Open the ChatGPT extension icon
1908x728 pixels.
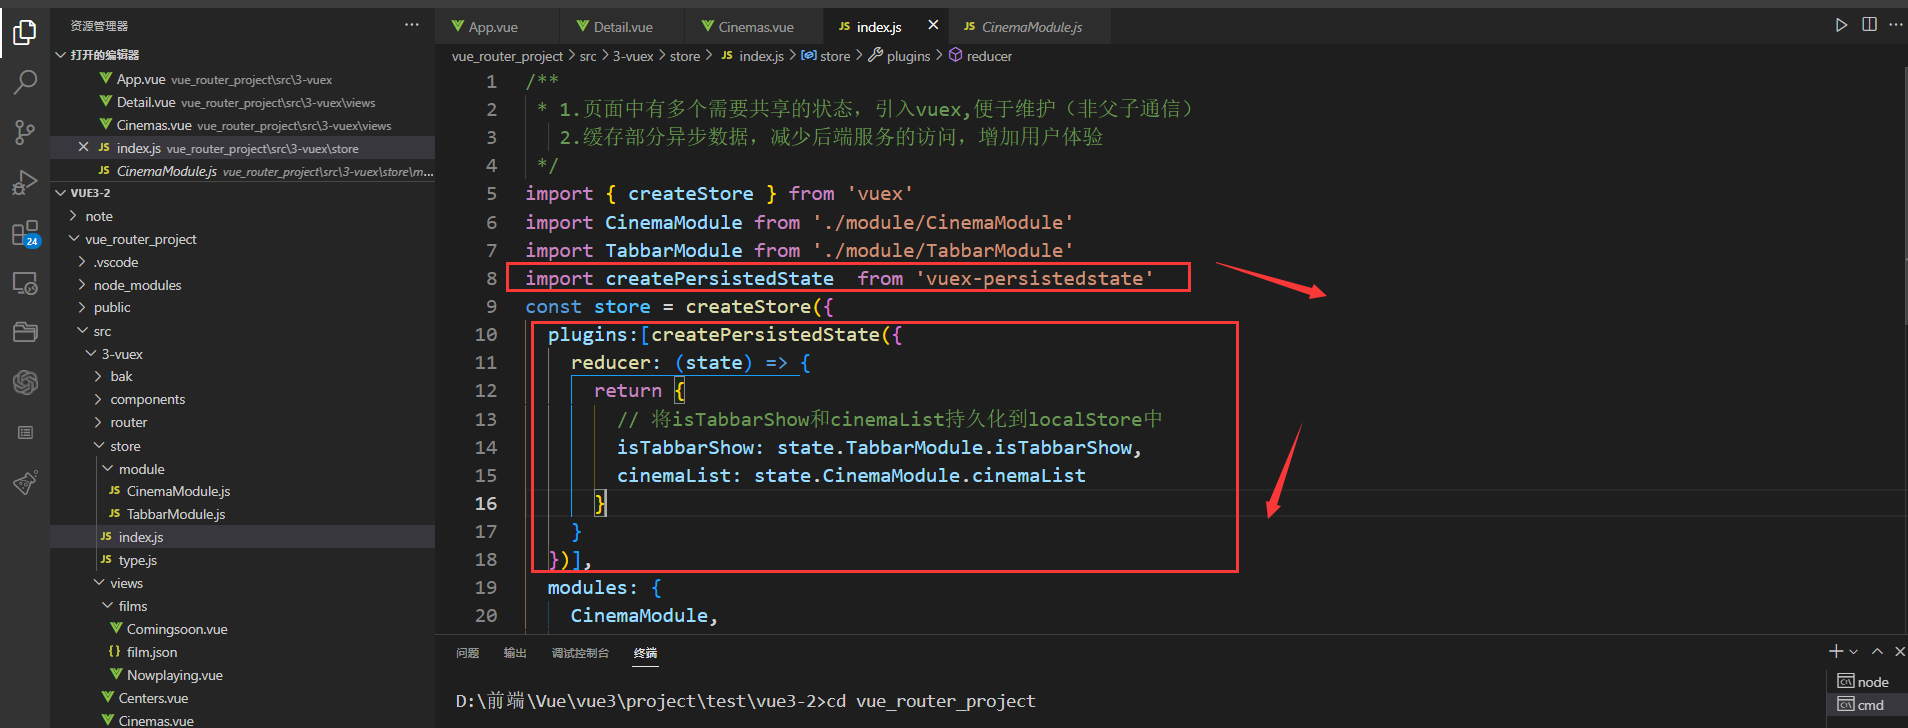[x=25, y=382]
